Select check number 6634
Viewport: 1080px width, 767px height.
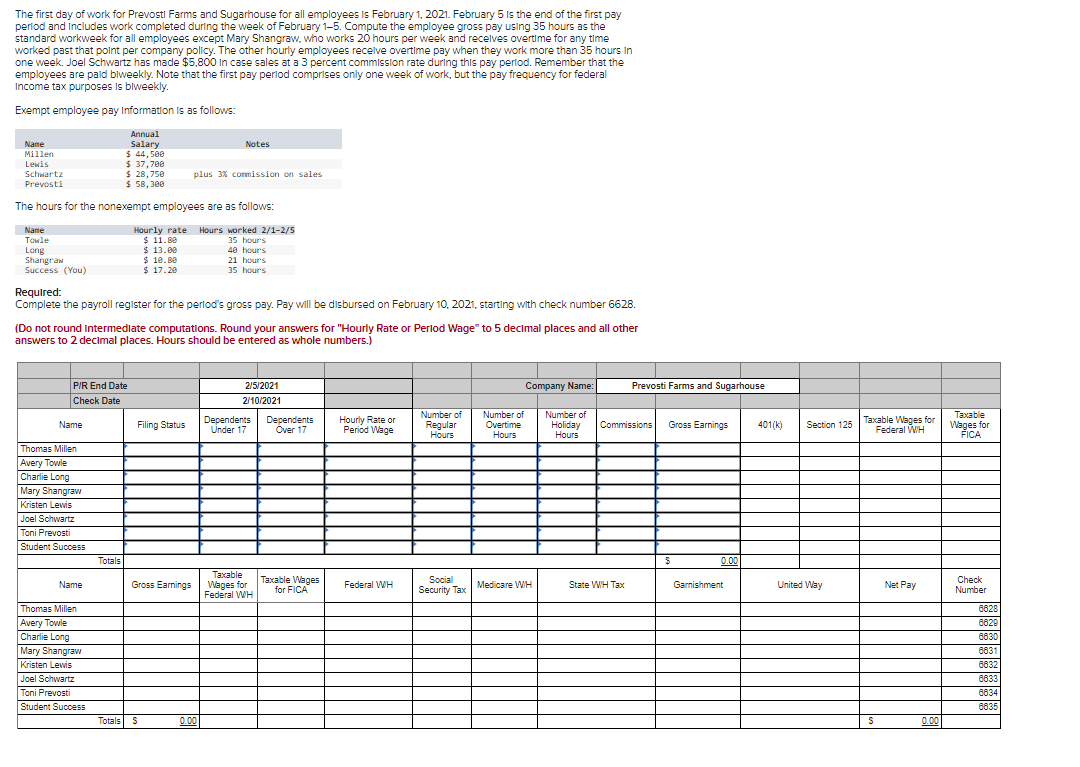point(988,693)
